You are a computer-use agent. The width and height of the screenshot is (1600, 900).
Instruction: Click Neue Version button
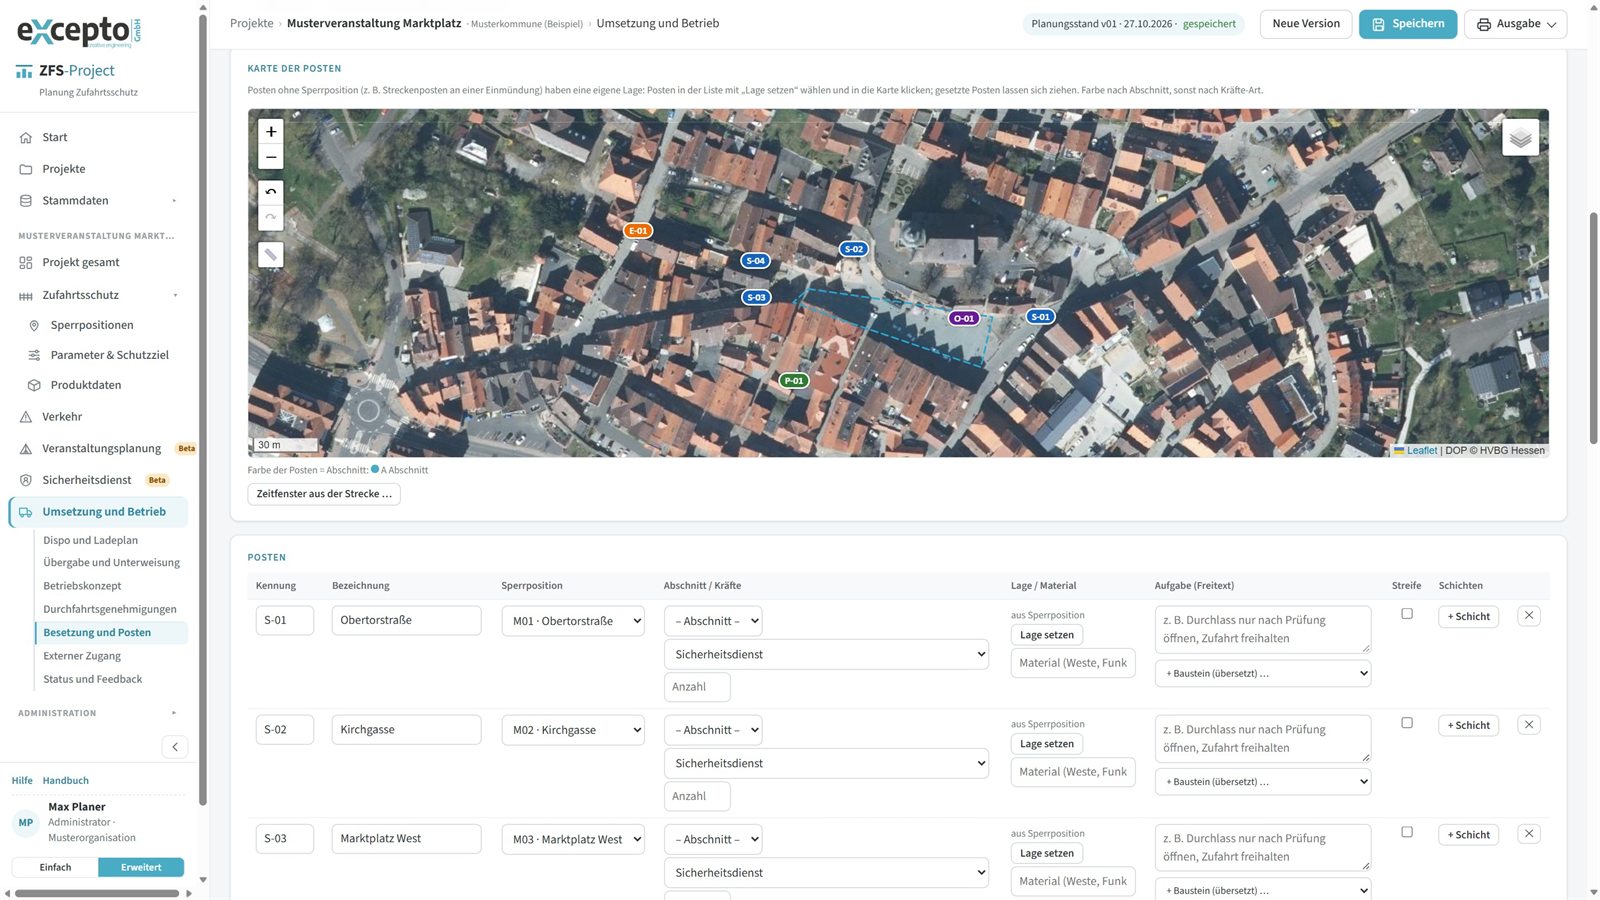pos(1306,24)
